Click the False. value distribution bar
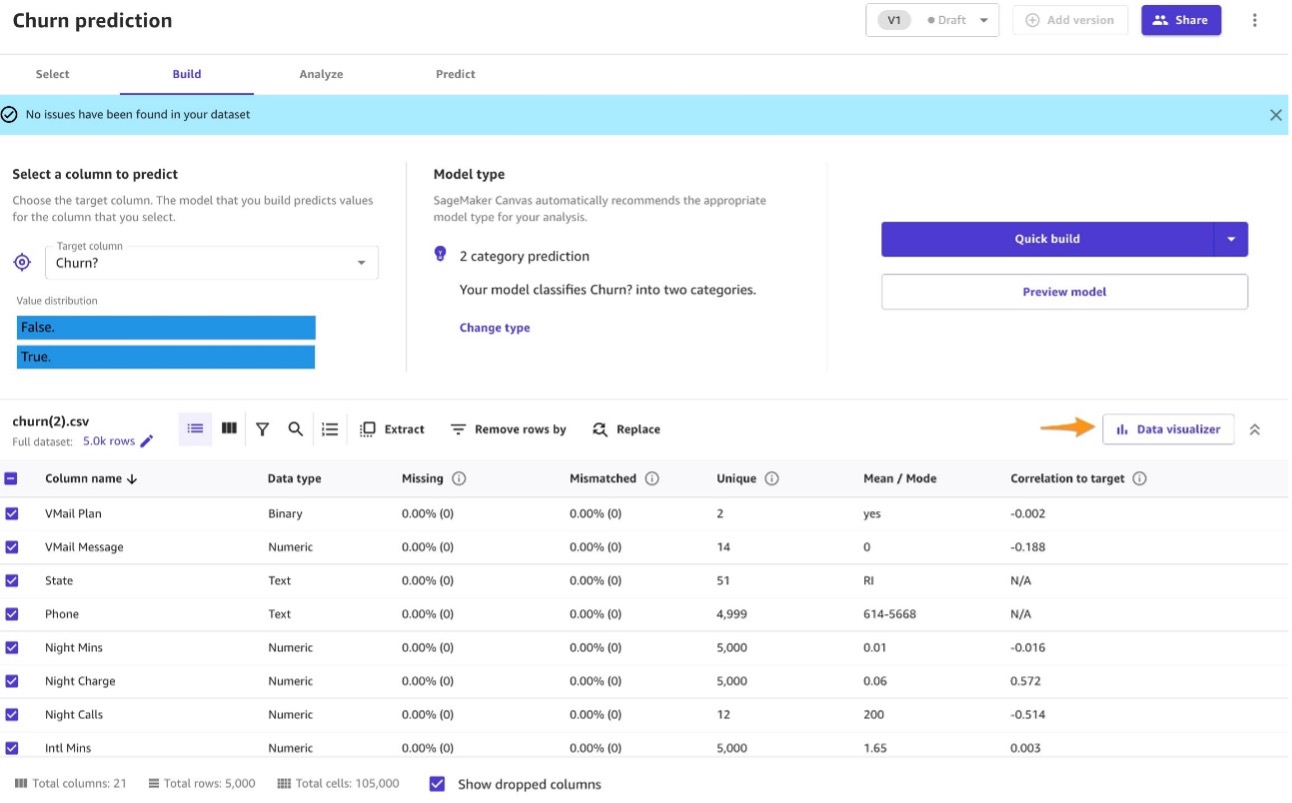The width and height of the screenshot is (1292, 803). pyautogui.click(x=166, y=328)
